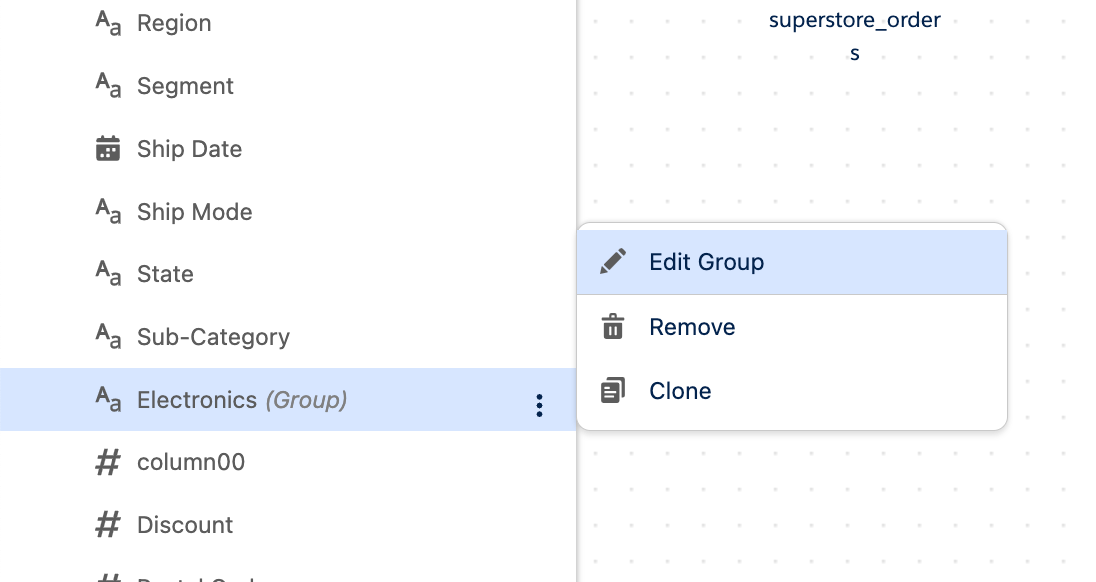Viewport: 1096px width, 582px height.
Task: Click the text-type icon beside Segment
Action: click(108, 86)
